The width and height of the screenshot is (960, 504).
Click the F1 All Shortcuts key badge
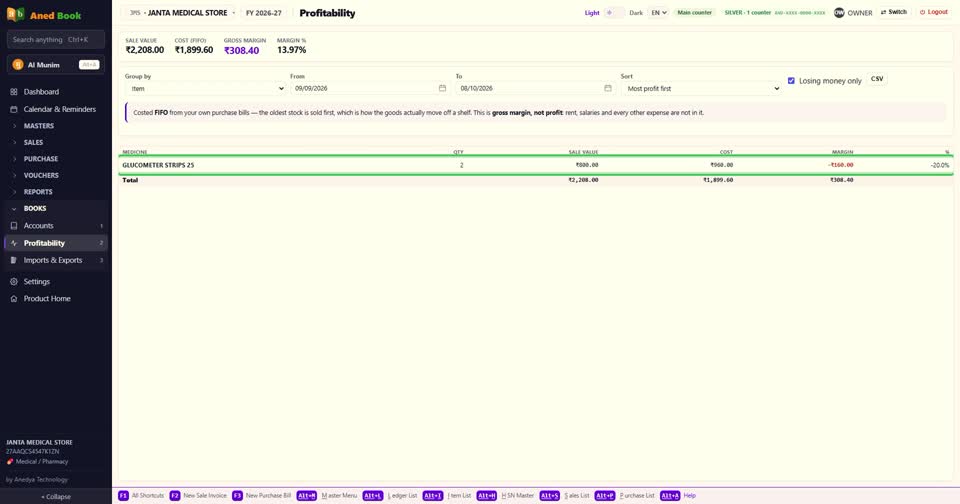click(123, 495)
